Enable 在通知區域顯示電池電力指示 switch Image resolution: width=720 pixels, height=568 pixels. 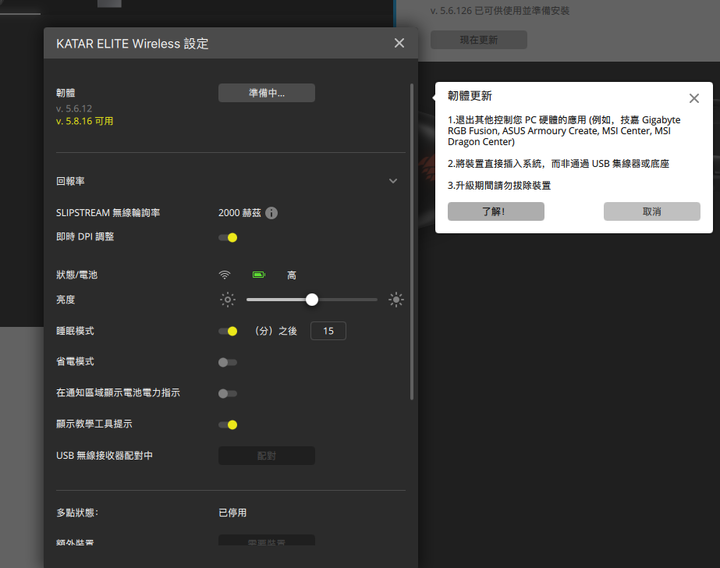click(x=228, y=394)
